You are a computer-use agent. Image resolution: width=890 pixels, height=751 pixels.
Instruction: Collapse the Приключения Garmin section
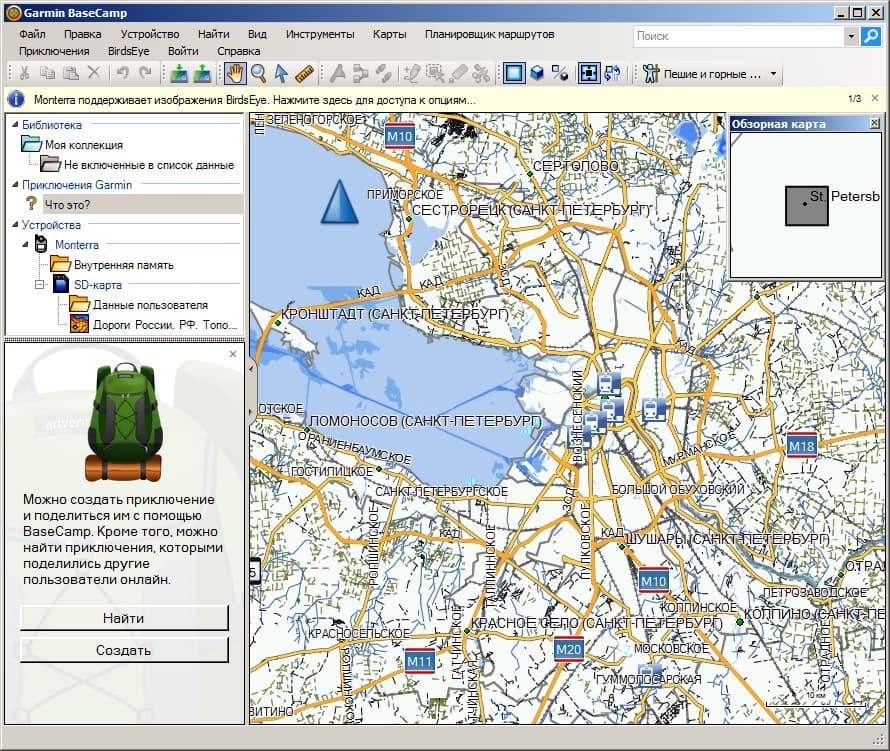click(x=15, y=184)
